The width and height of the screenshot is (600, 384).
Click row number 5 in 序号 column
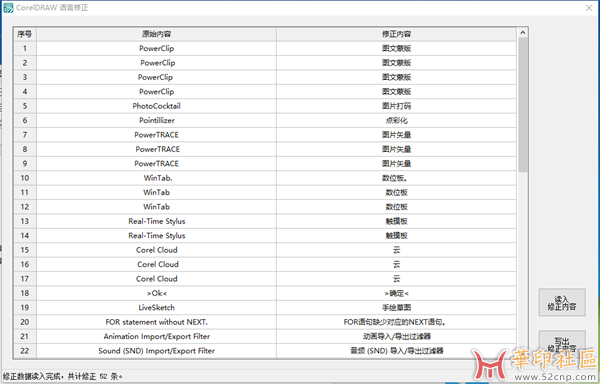(x=25, y=106)
